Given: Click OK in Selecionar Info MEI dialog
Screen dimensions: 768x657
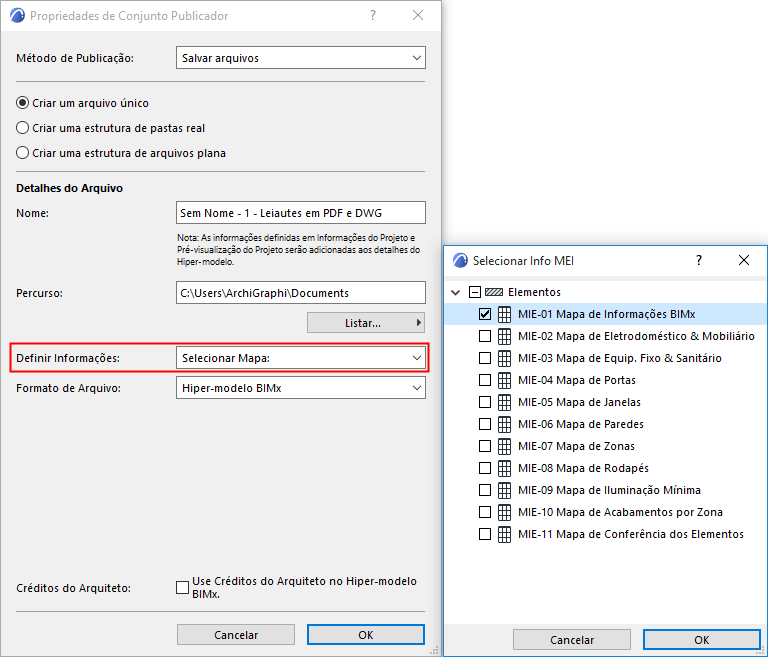Looking at the screenshot, I should (x=701, y=640).
